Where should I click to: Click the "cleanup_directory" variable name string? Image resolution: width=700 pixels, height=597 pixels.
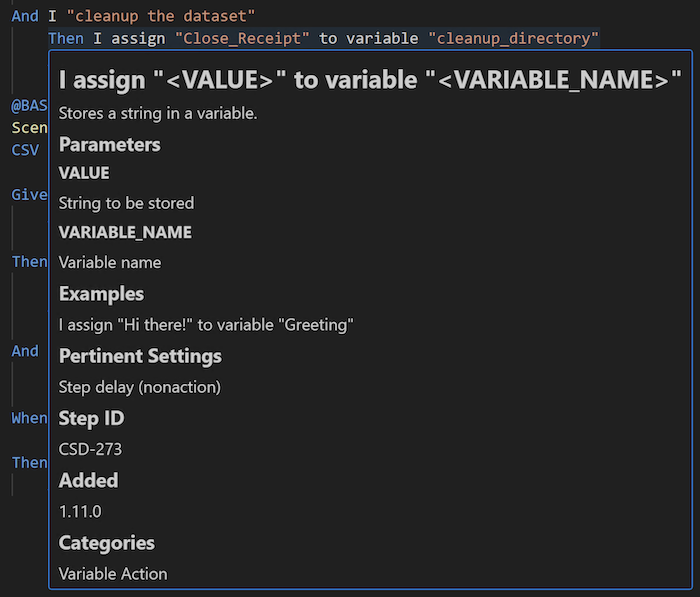click(x=513, y=39)
